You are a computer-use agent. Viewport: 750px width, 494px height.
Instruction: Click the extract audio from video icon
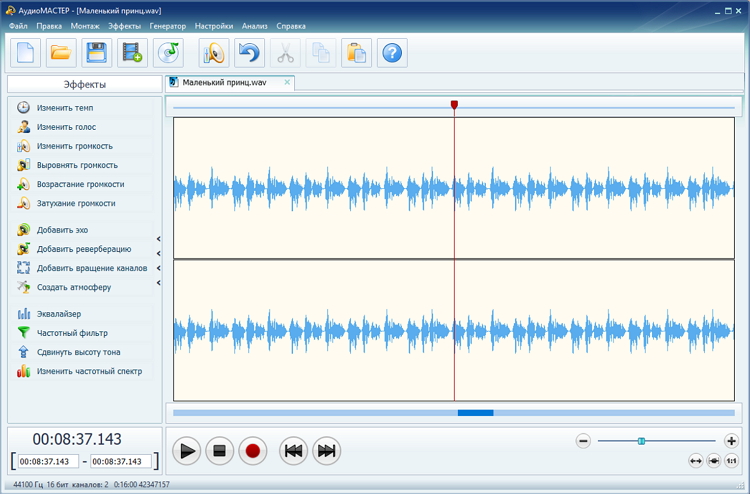coord(132,53)
